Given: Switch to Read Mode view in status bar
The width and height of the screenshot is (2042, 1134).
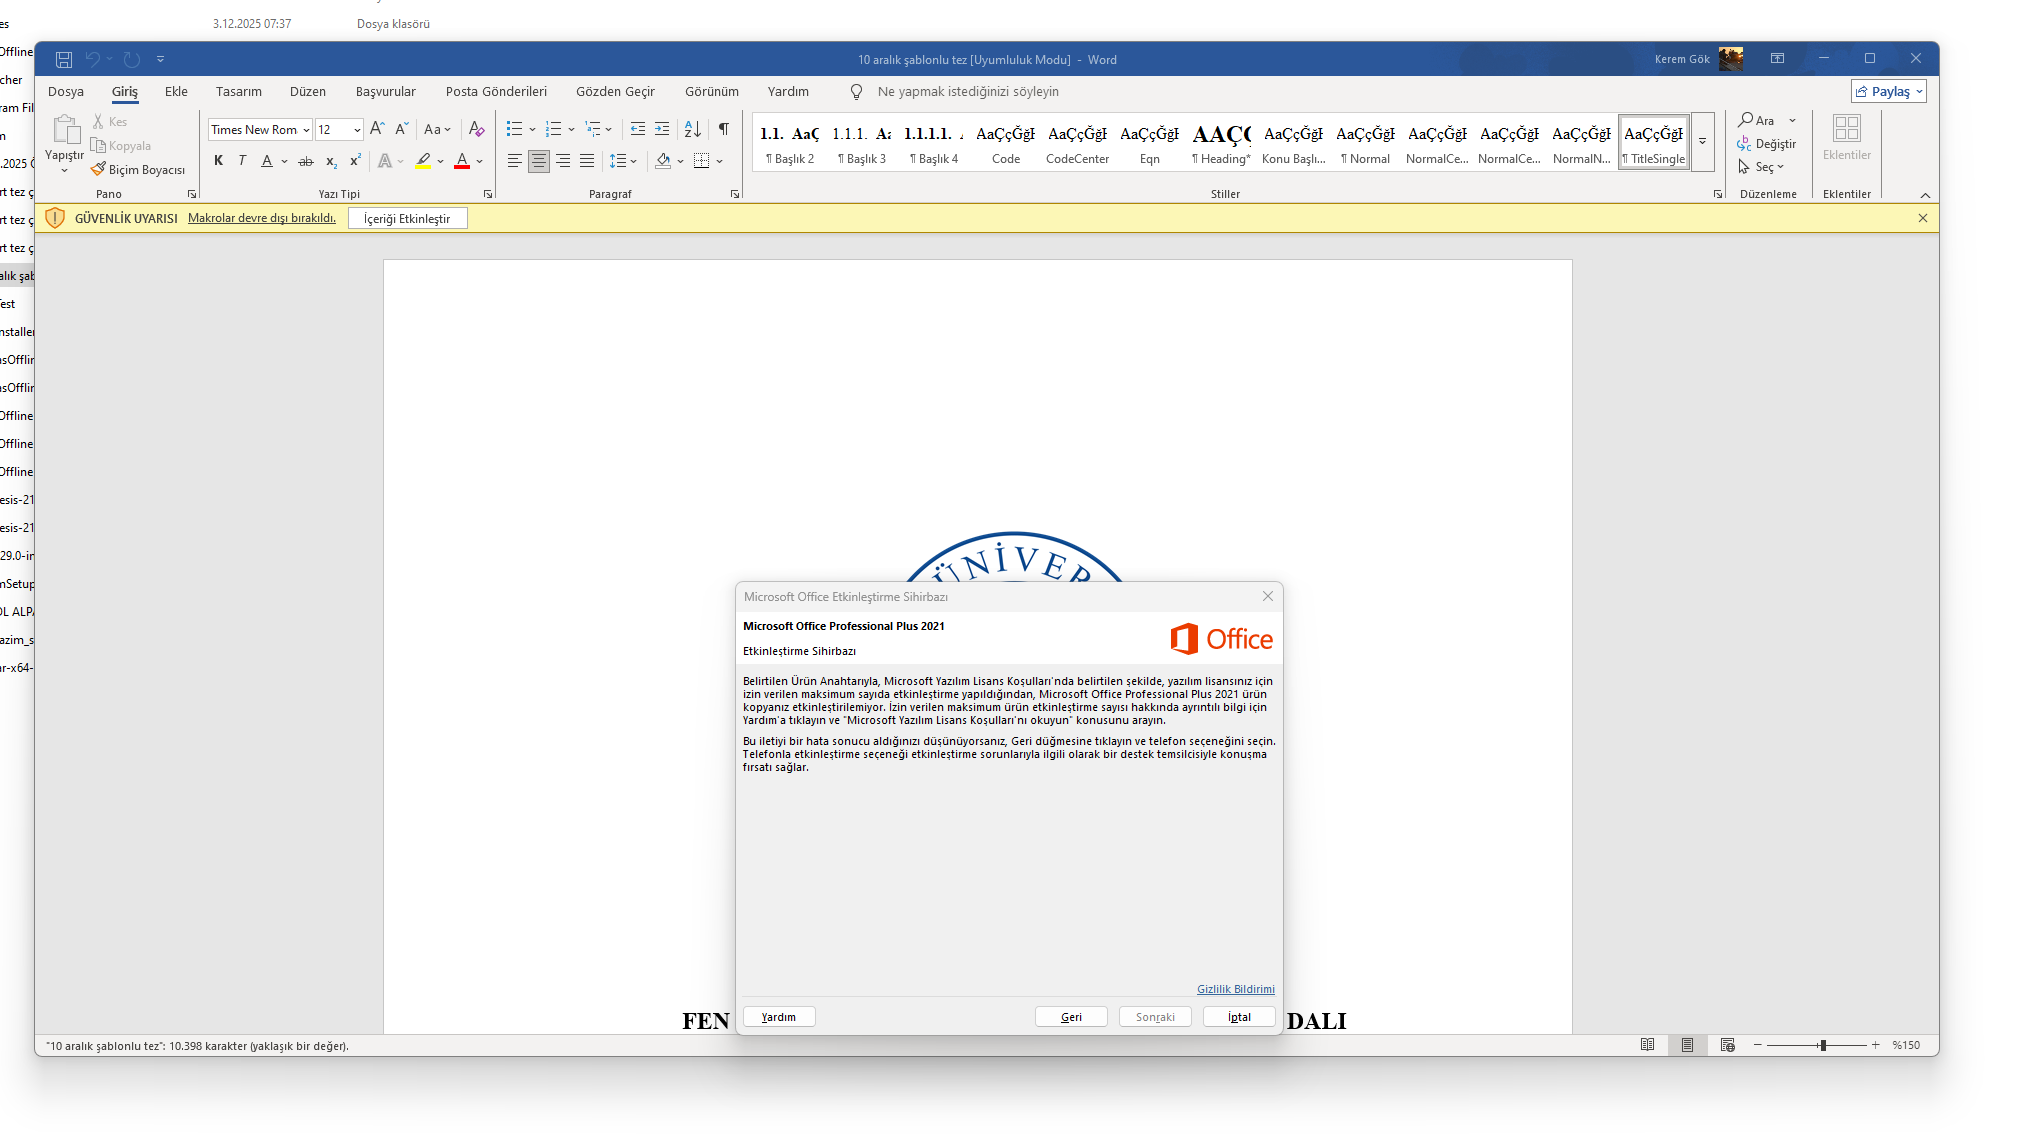Looking at the screenshot, I should [1647, 1045].
